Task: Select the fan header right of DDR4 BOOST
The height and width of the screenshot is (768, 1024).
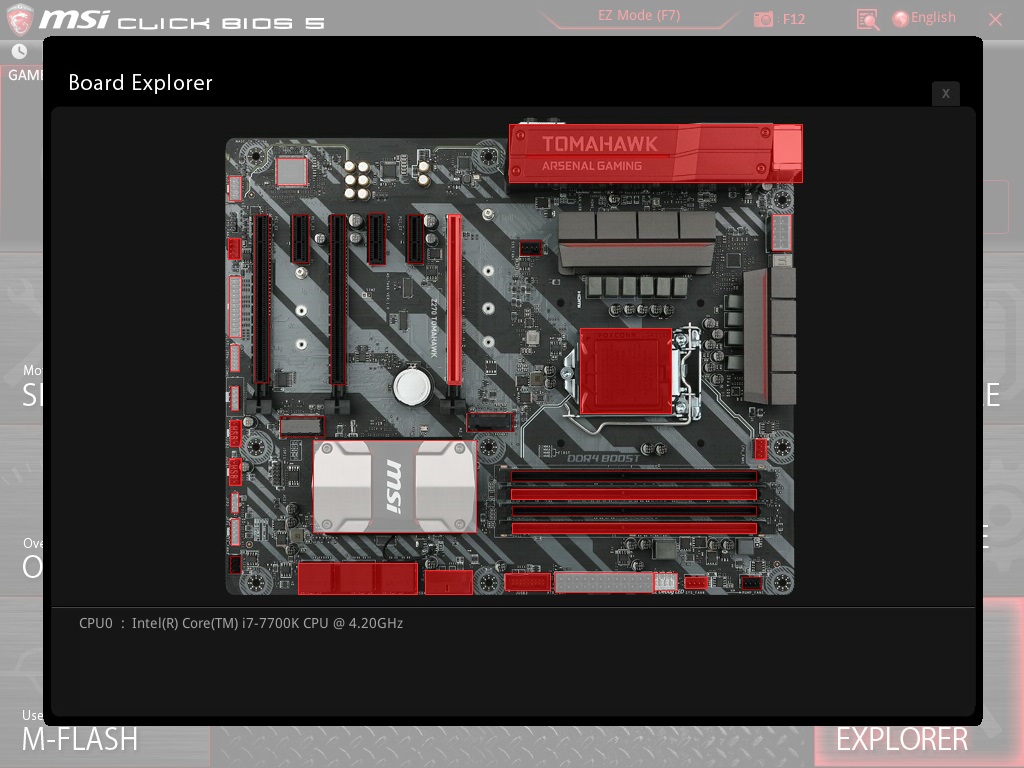Action: [760, 449]
